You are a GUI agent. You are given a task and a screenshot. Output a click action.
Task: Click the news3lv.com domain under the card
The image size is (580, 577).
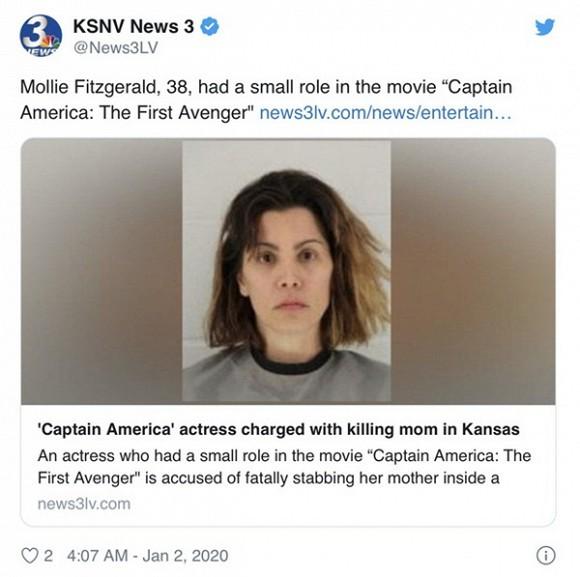click(x=84, y=504)
